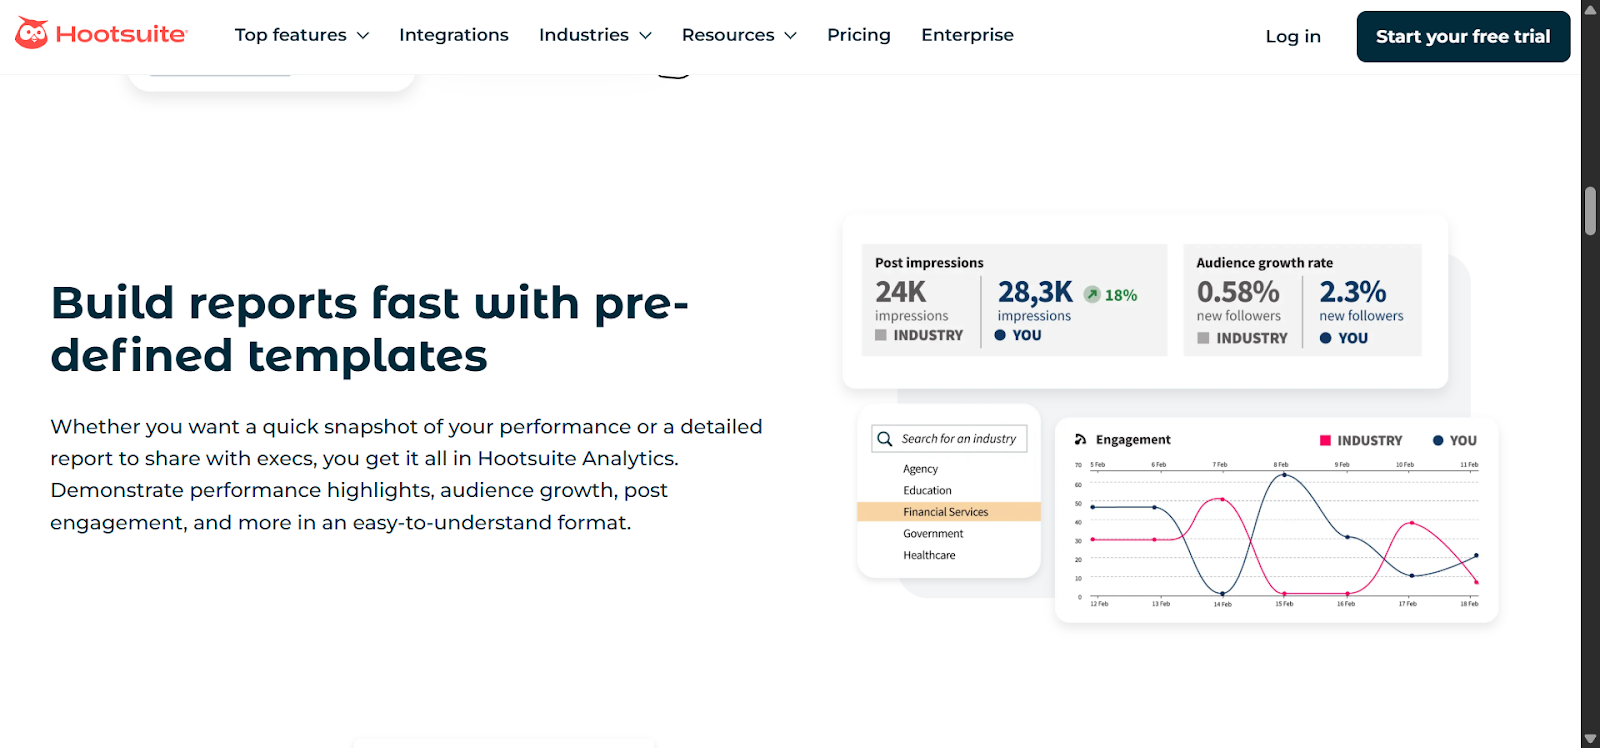The height and width of the screenshot is (748, 1600).
Task: Expand the Industries menu chevron
Action: [646, 36]
